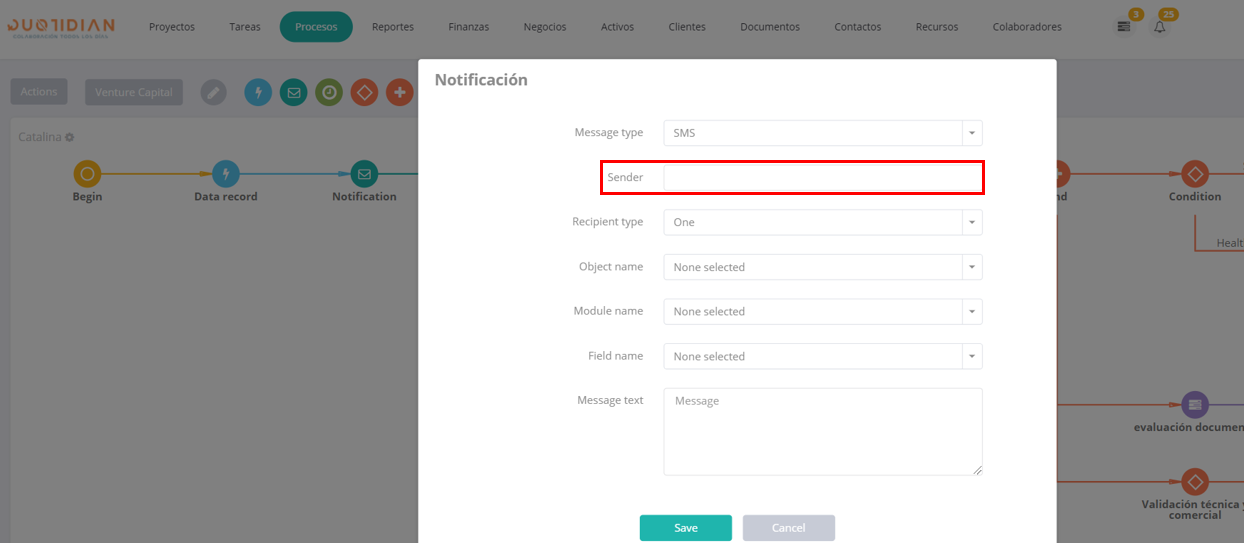Navigate to Clientes
This screenshot has width=1244, height=543.
point(687,27)
